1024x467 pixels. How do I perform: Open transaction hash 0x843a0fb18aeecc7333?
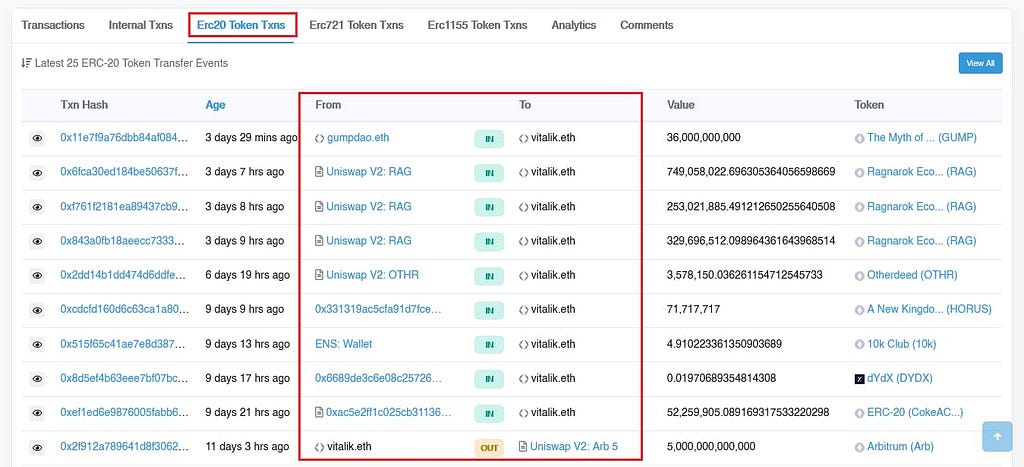[125, 240]
